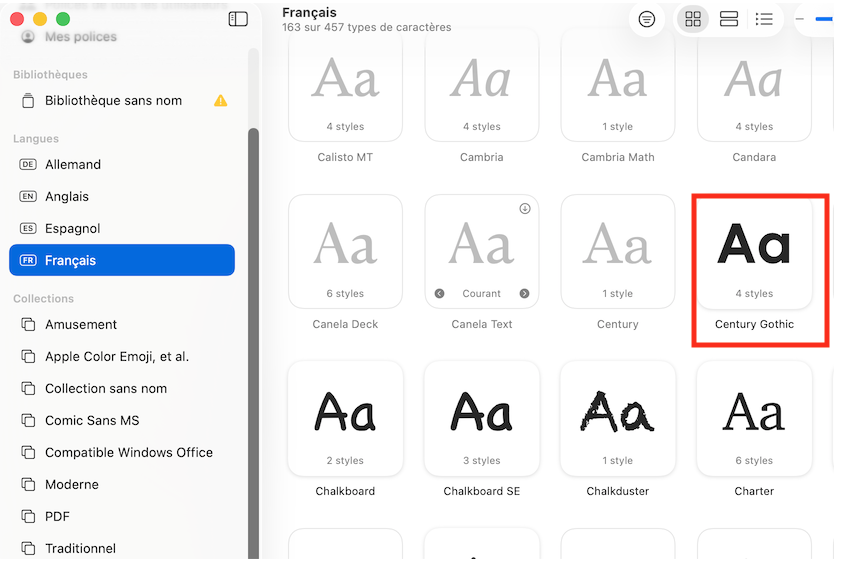Screen dimensions: 854x568
Task: Click the Moderne collection icon
Action: (x=28, y=485)
